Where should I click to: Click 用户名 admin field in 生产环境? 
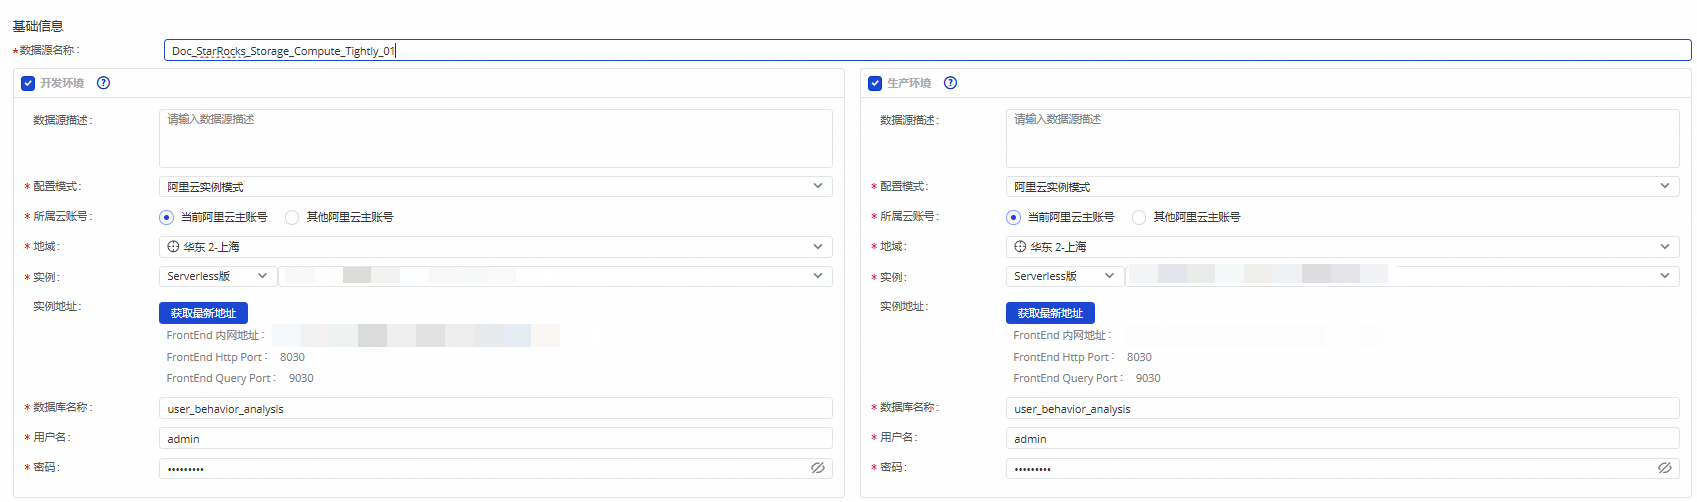coord(1343,438)
